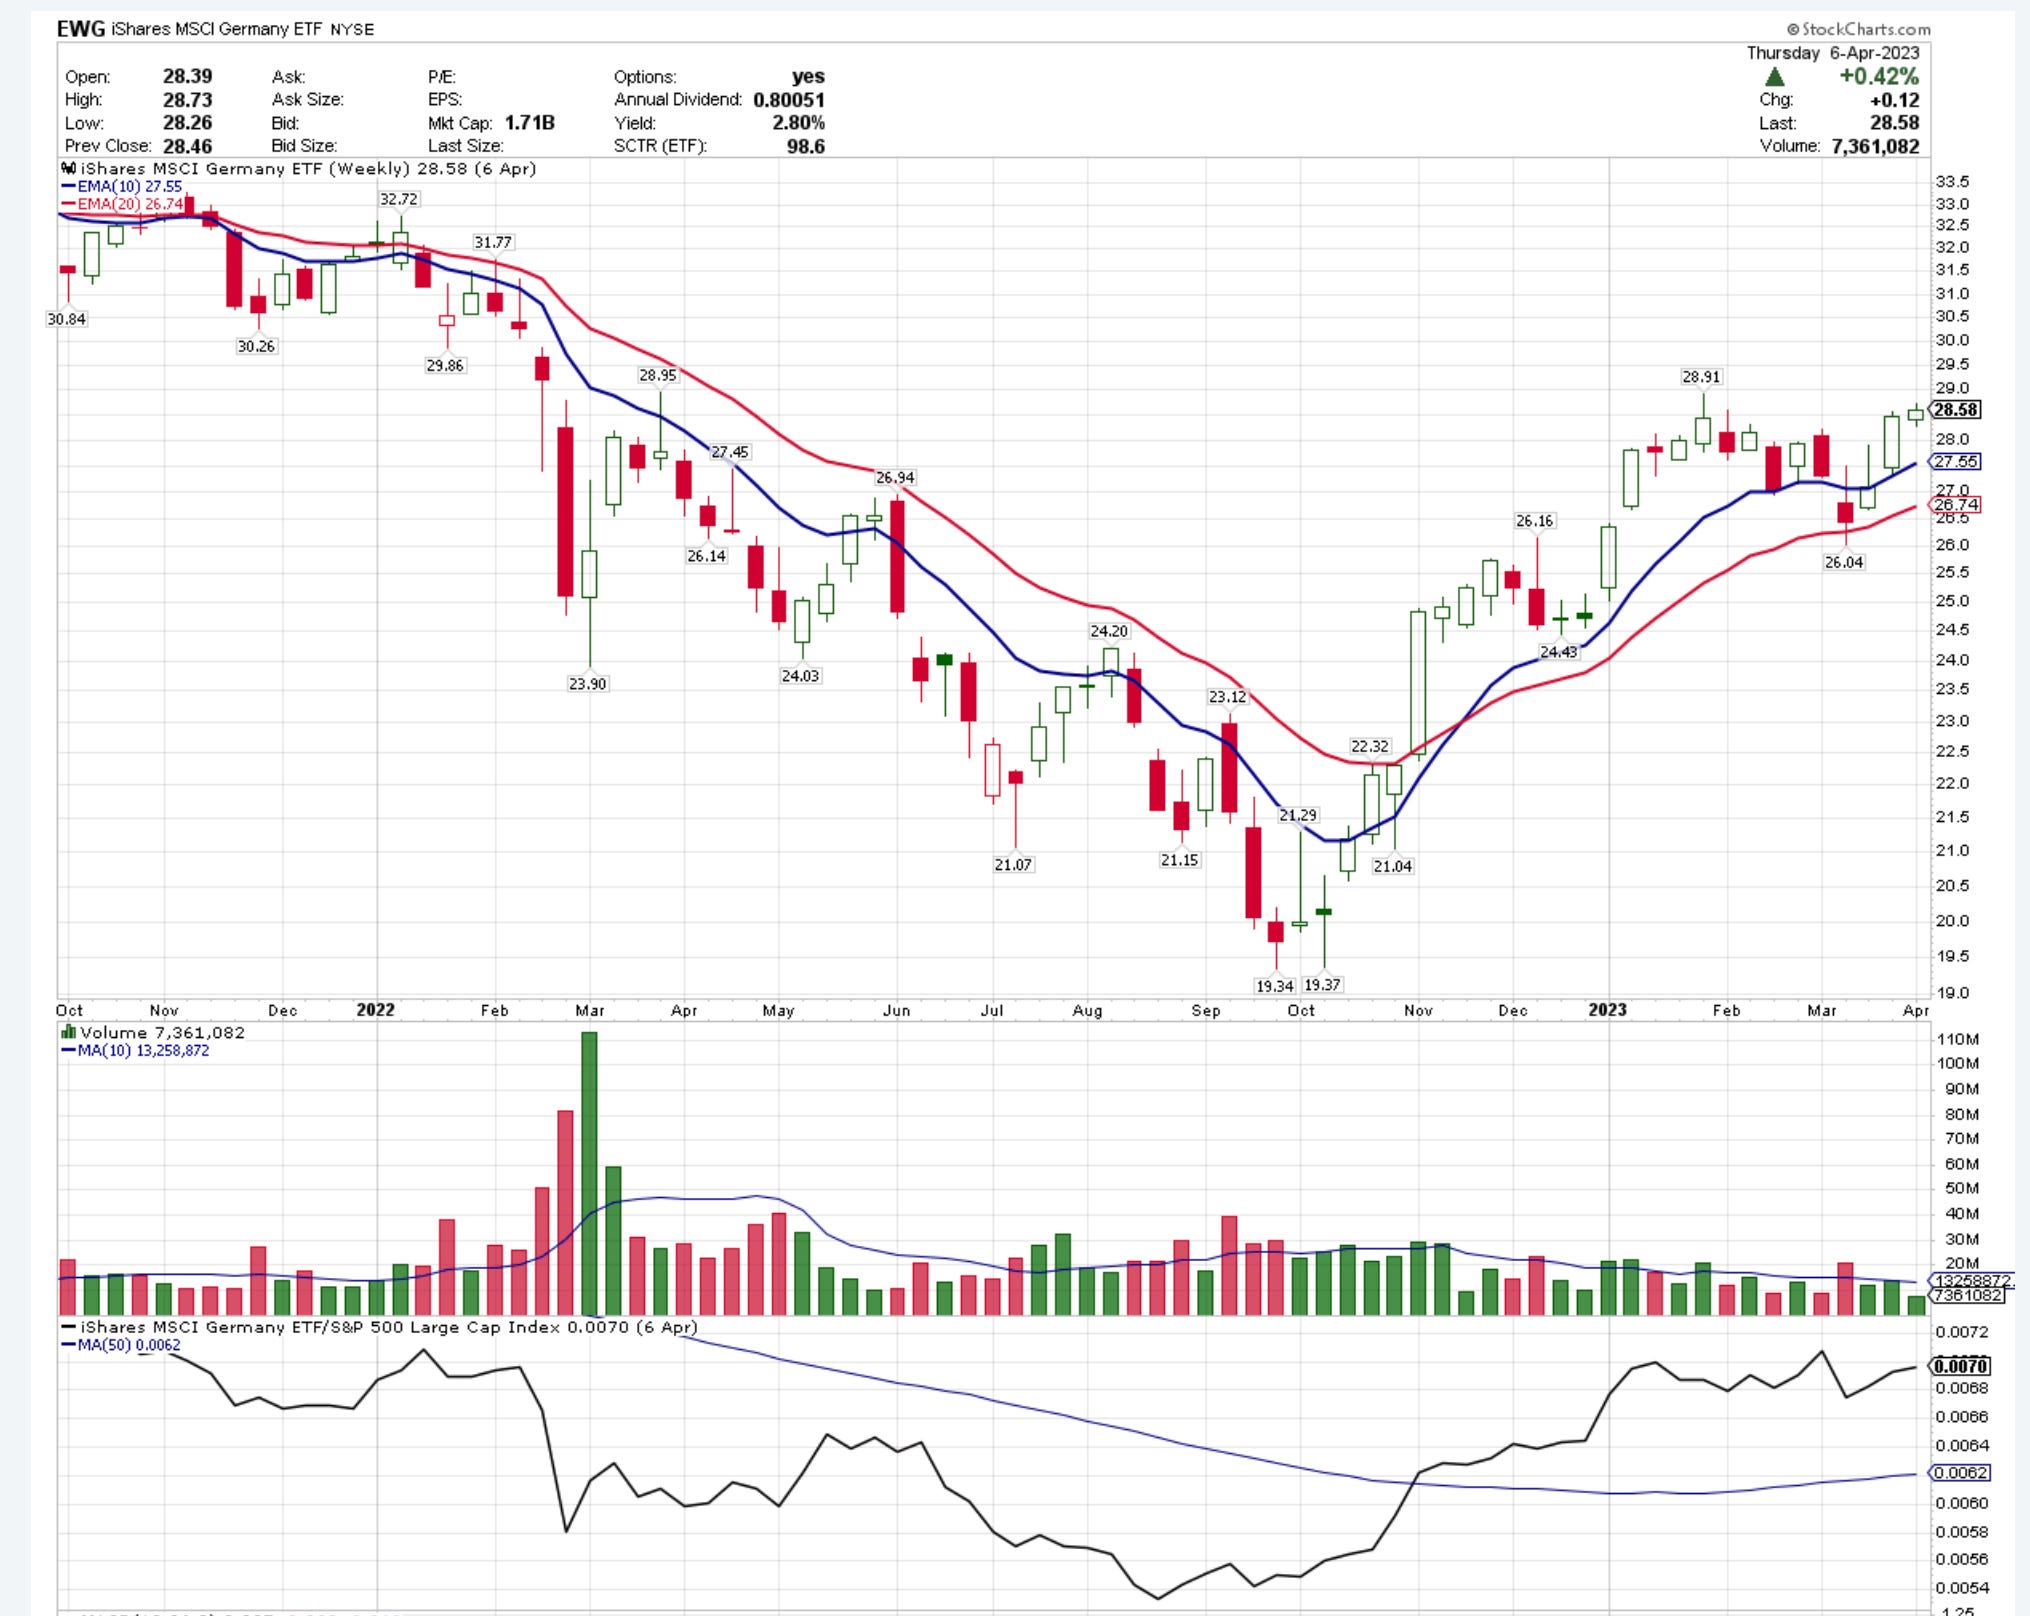
Task: Click the 21.15 price label
Action: (1179, 860)
